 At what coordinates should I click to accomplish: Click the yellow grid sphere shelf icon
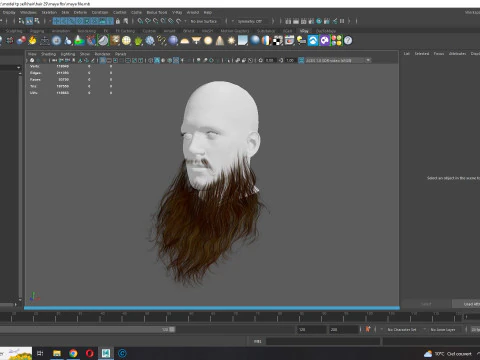126,41
